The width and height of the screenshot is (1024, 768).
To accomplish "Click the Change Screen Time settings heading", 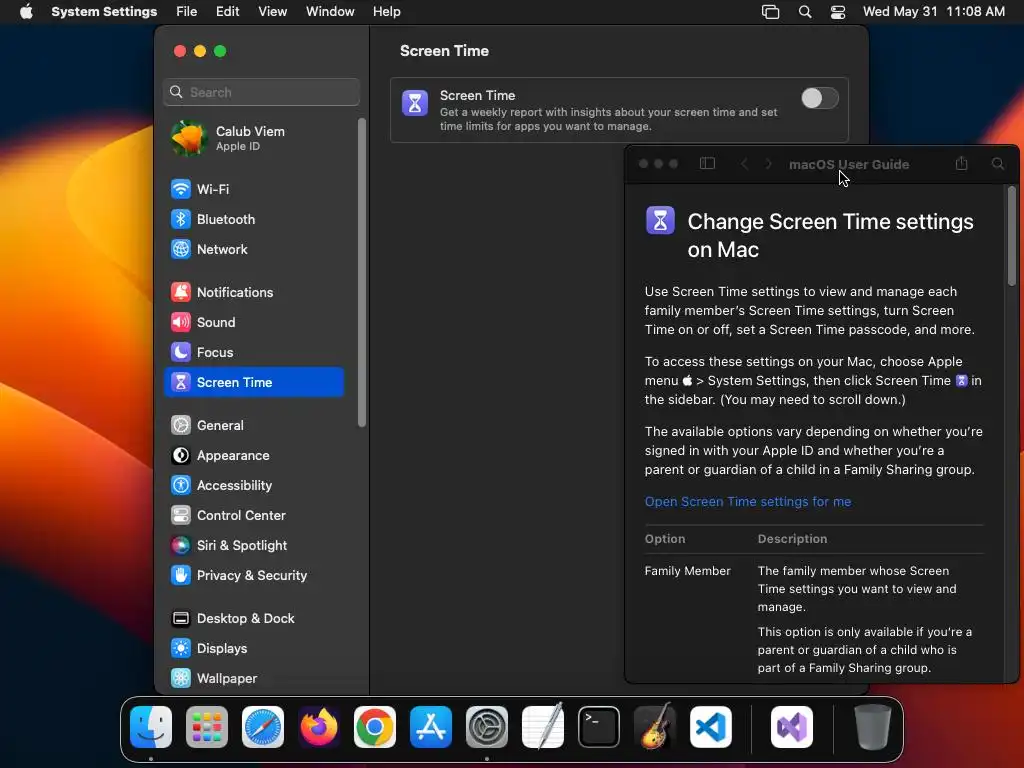I will tap(831, 235).
